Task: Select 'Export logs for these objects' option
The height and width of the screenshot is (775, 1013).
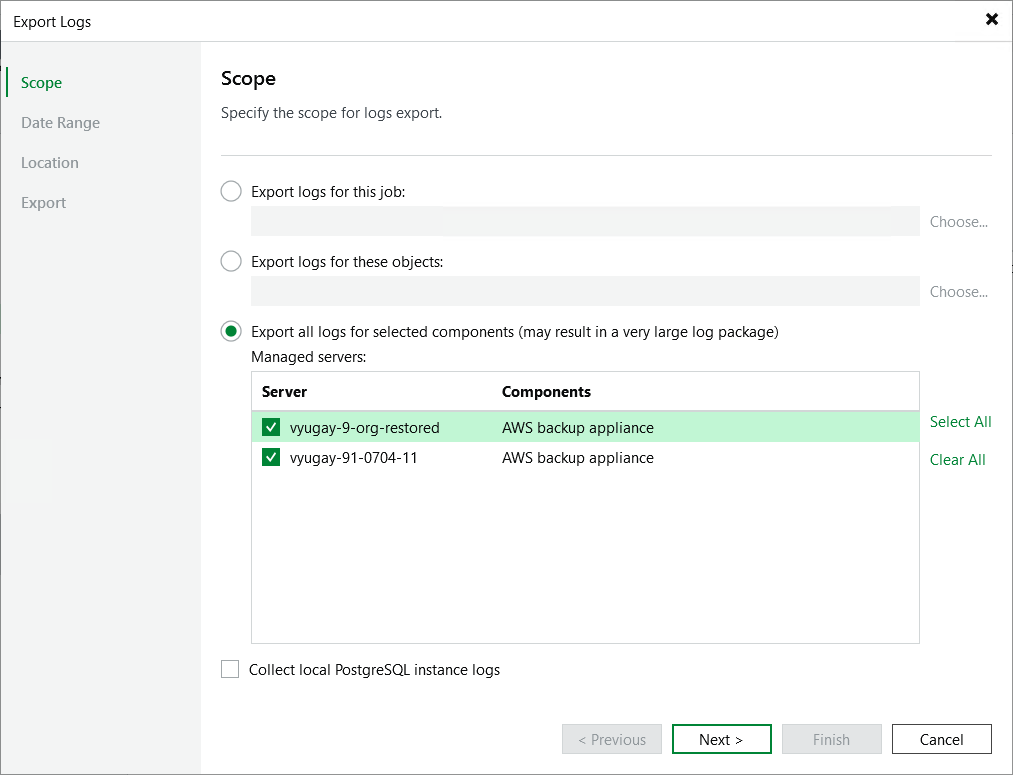Action: (x=231, y=261)
